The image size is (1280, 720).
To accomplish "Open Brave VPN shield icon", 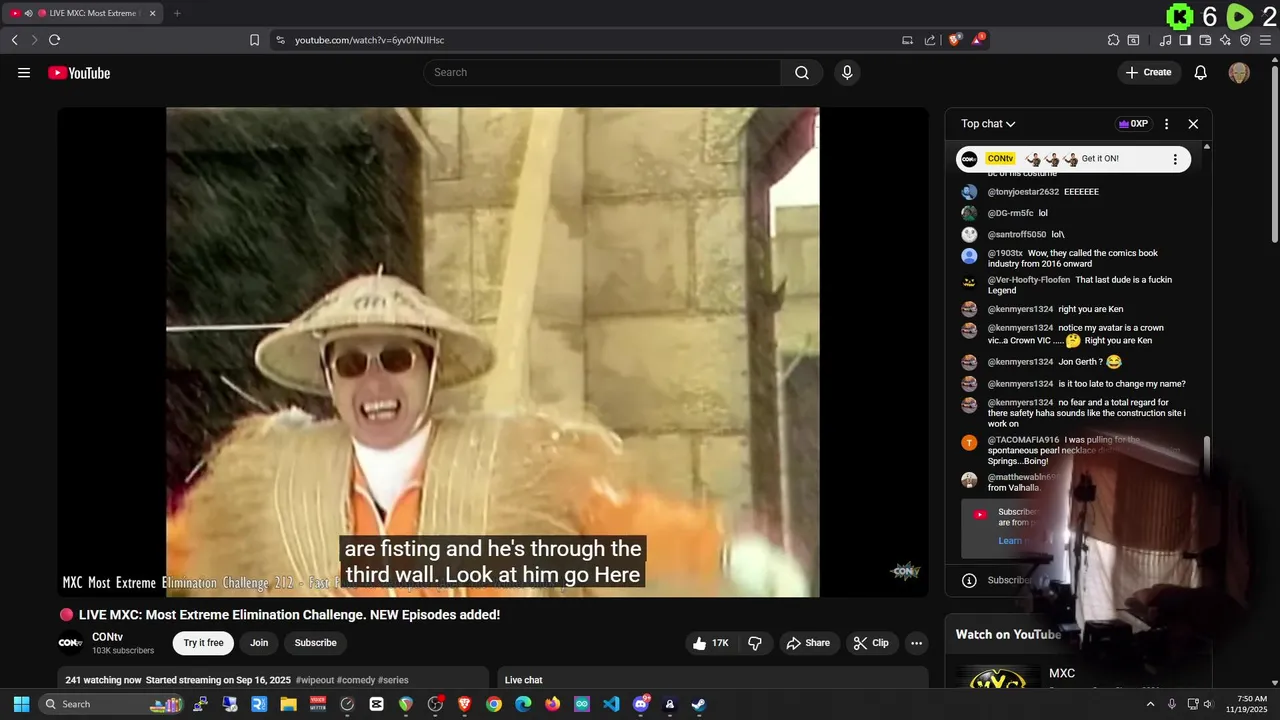I will pyautogui.click(x=1245, y=40).
